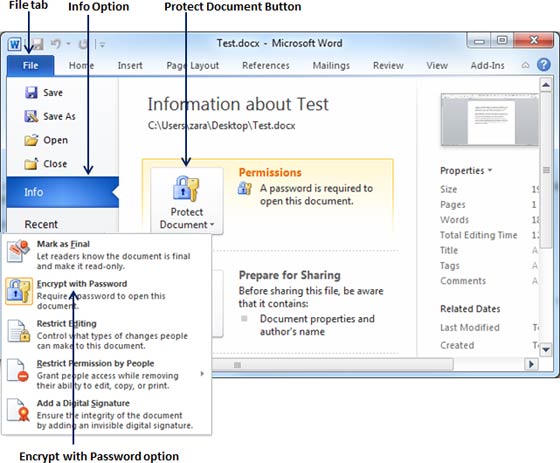This screenshot has height=463, width=560.
Task: Click the Open label in backstage menu
Action: 55,140
